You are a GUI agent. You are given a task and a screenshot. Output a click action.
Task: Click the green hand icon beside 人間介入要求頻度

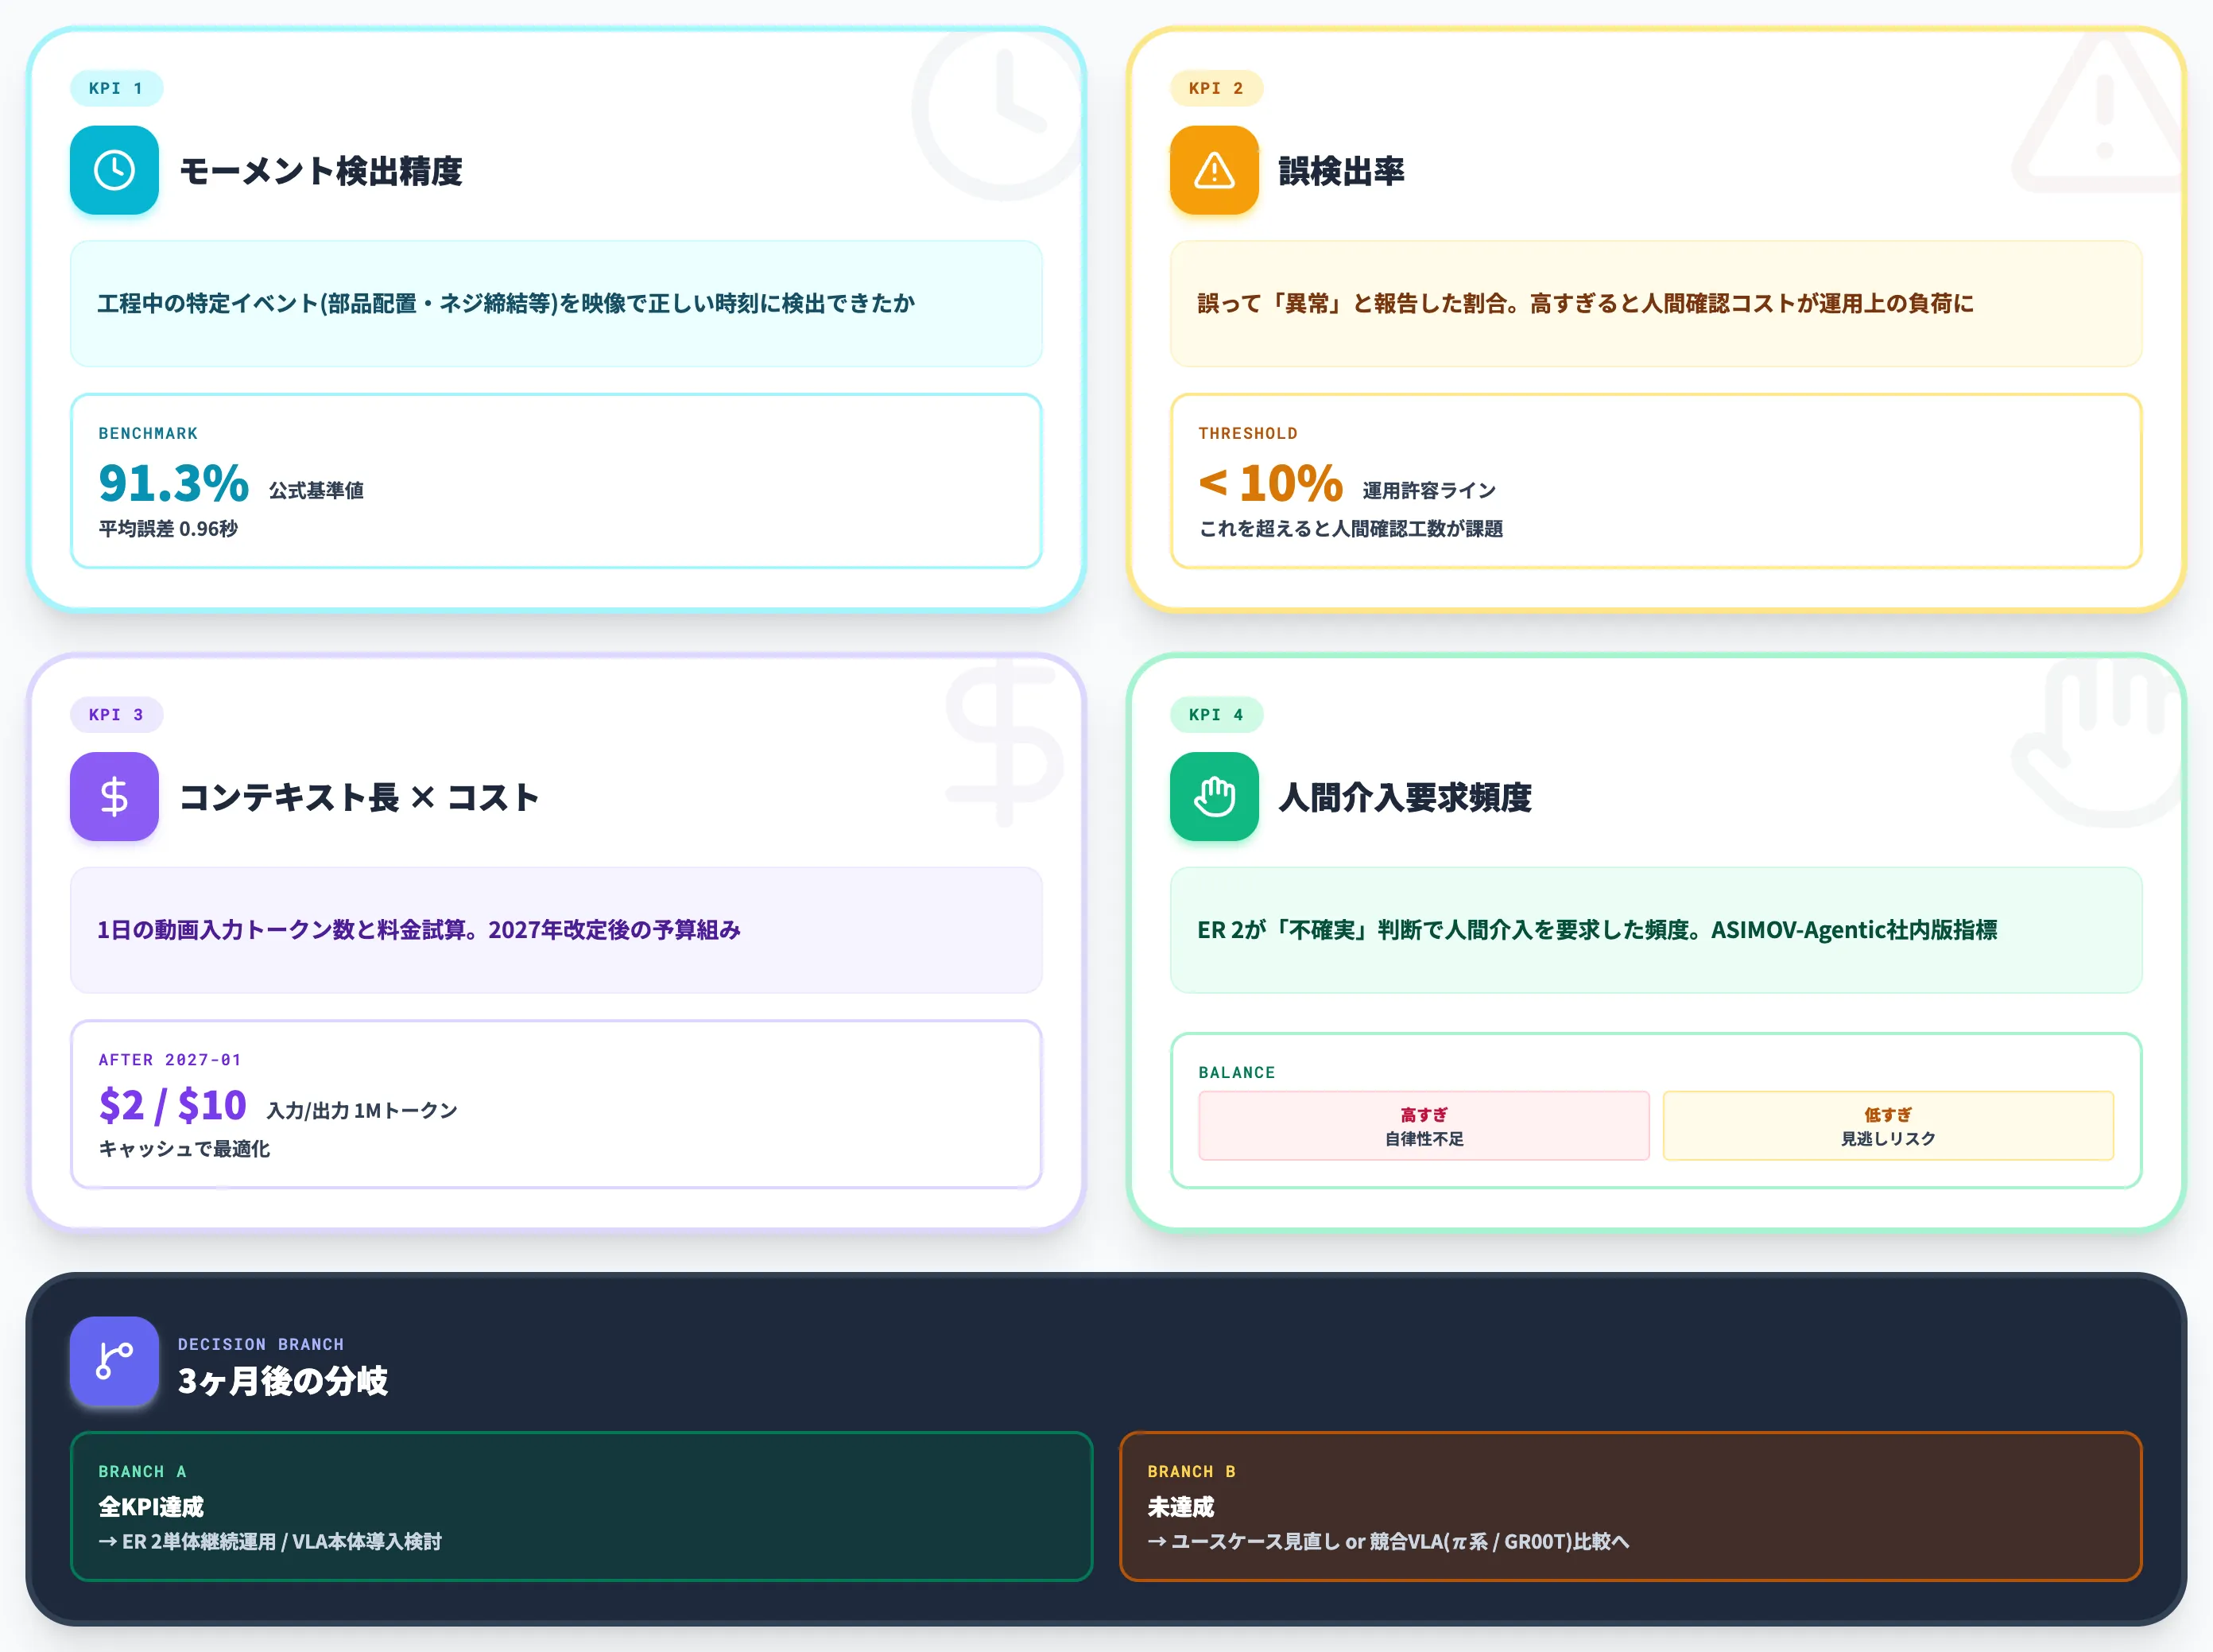point(1214,797)
